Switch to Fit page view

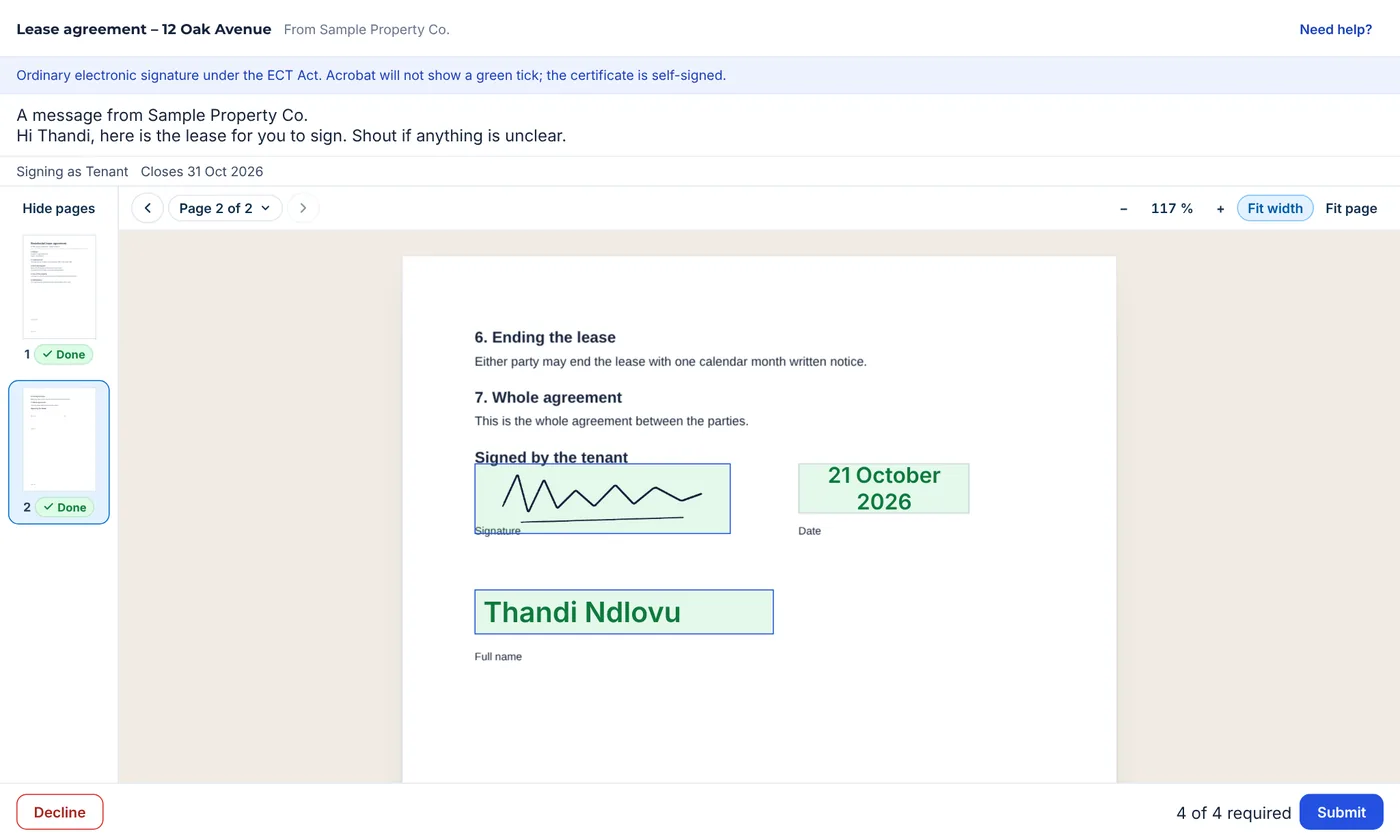(x=1351, y=208)
